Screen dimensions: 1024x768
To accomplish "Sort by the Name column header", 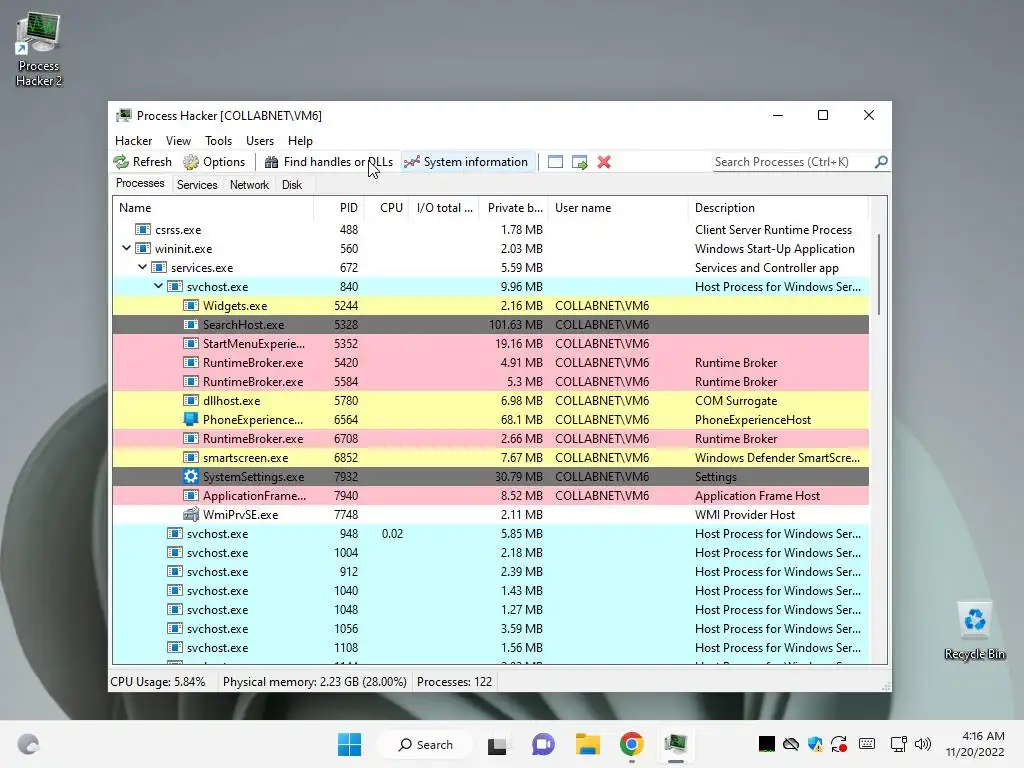I will 213,208.
